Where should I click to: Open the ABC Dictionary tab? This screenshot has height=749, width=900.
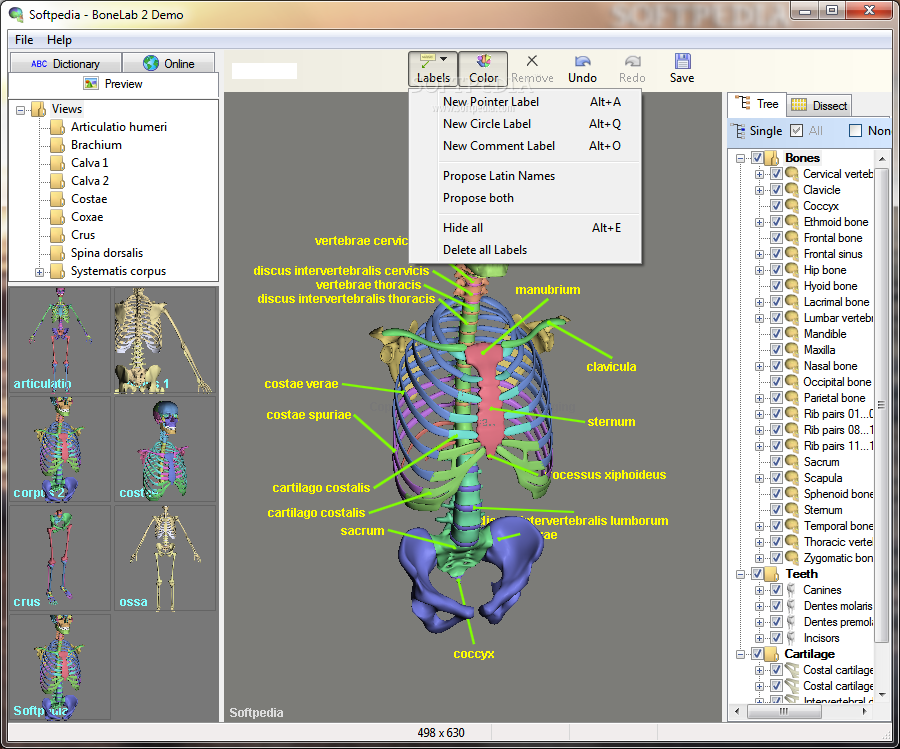pos(65,63)
